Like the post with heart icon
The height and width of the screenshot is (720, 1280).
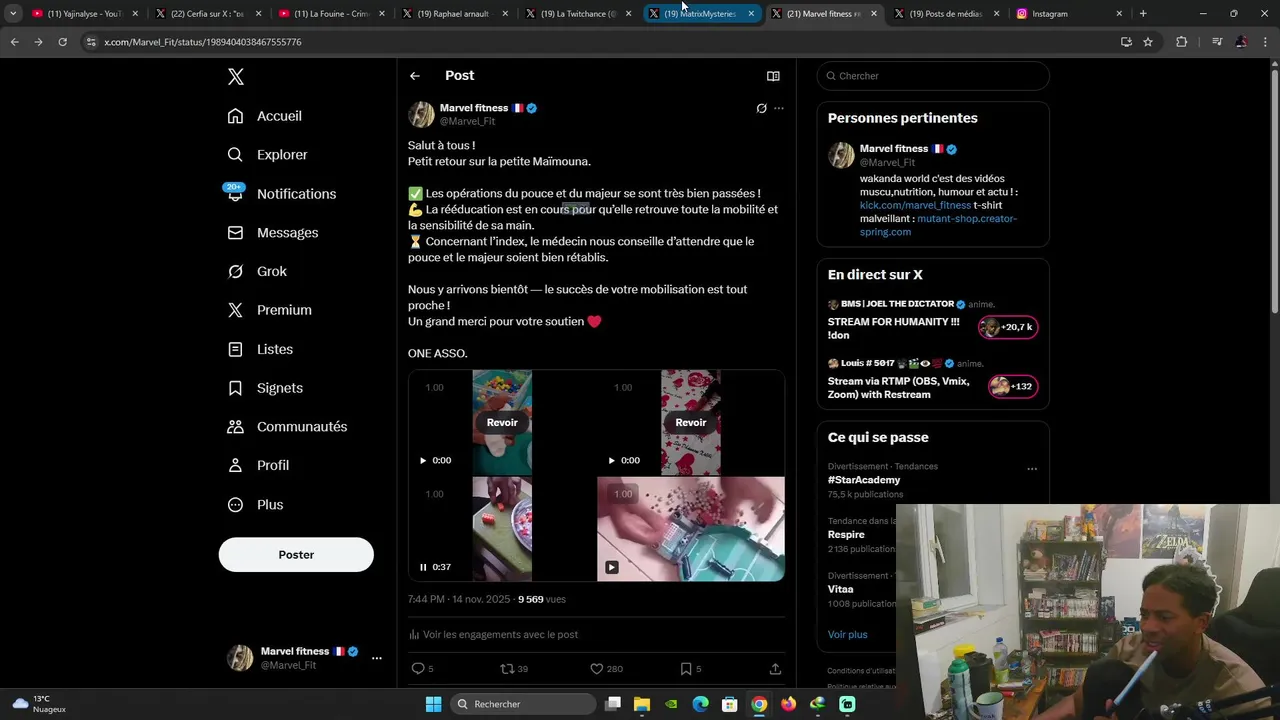tap(596, 669)
